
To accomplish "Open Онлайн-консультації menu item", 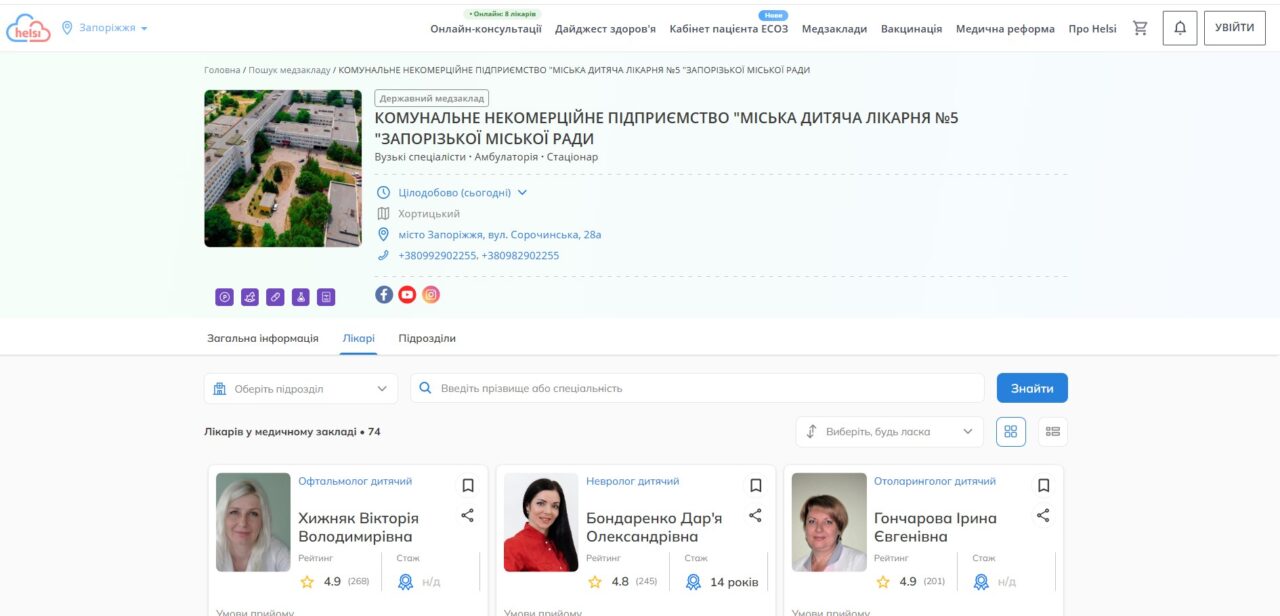I will point(486,29).
